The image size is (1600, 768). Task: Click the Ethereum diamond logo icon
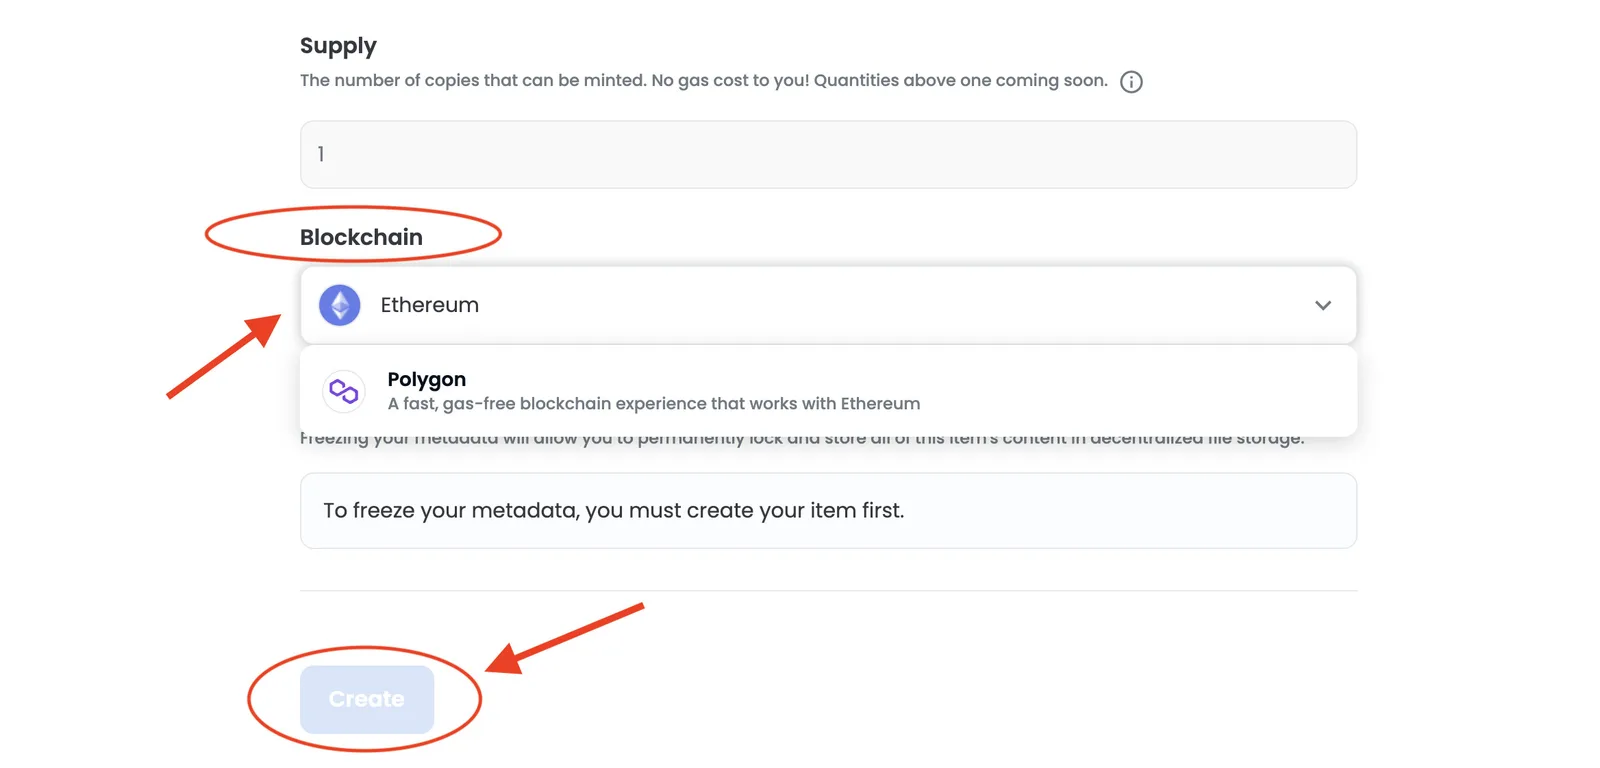click(x=340, y=305)
